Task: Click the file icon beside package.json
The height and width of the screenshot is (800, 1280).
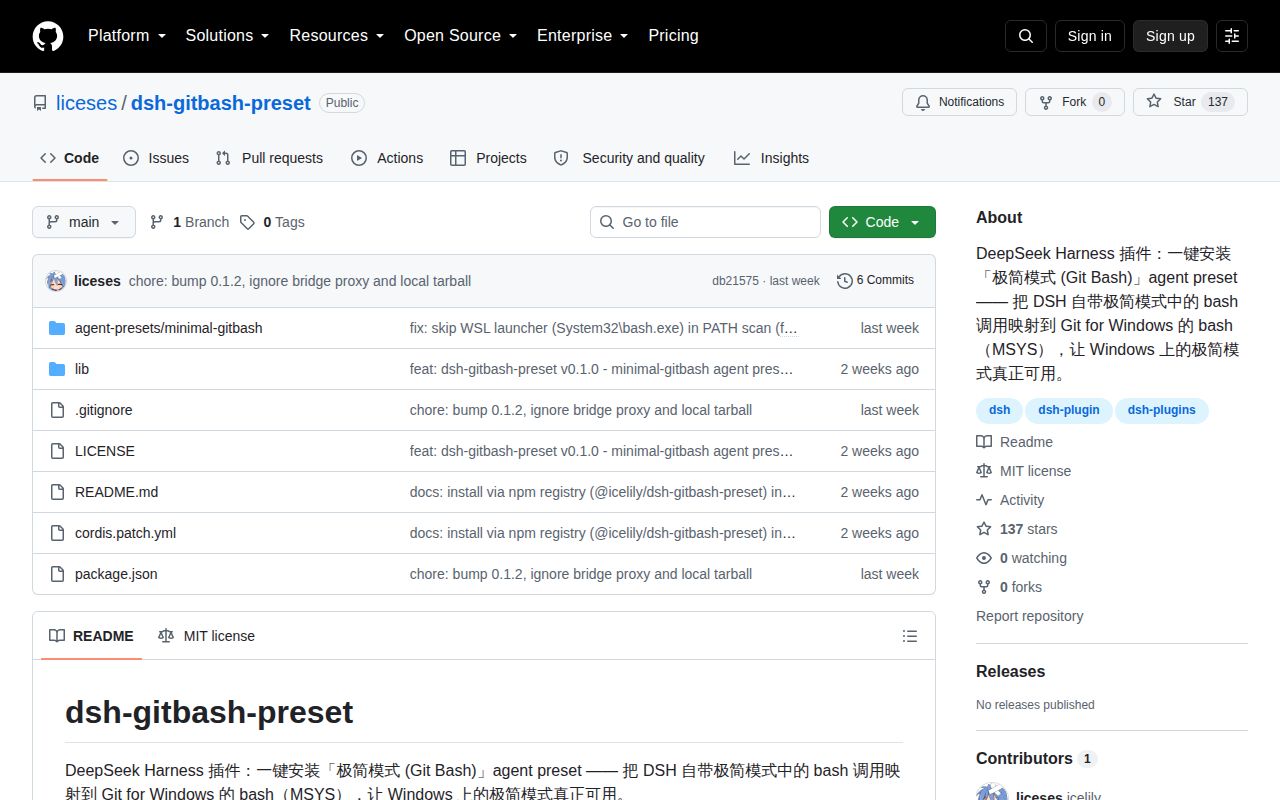Action: [x=57, y=574]
